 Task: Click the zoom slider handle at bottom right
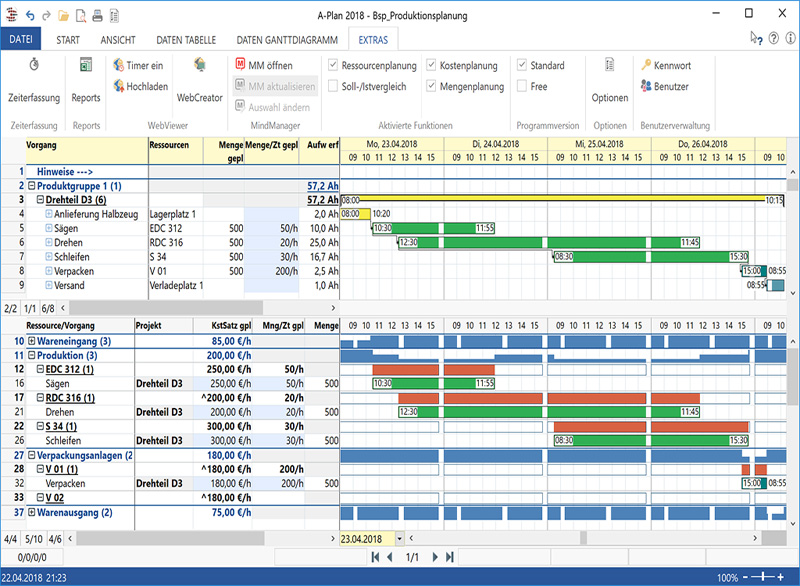[764, 577]
